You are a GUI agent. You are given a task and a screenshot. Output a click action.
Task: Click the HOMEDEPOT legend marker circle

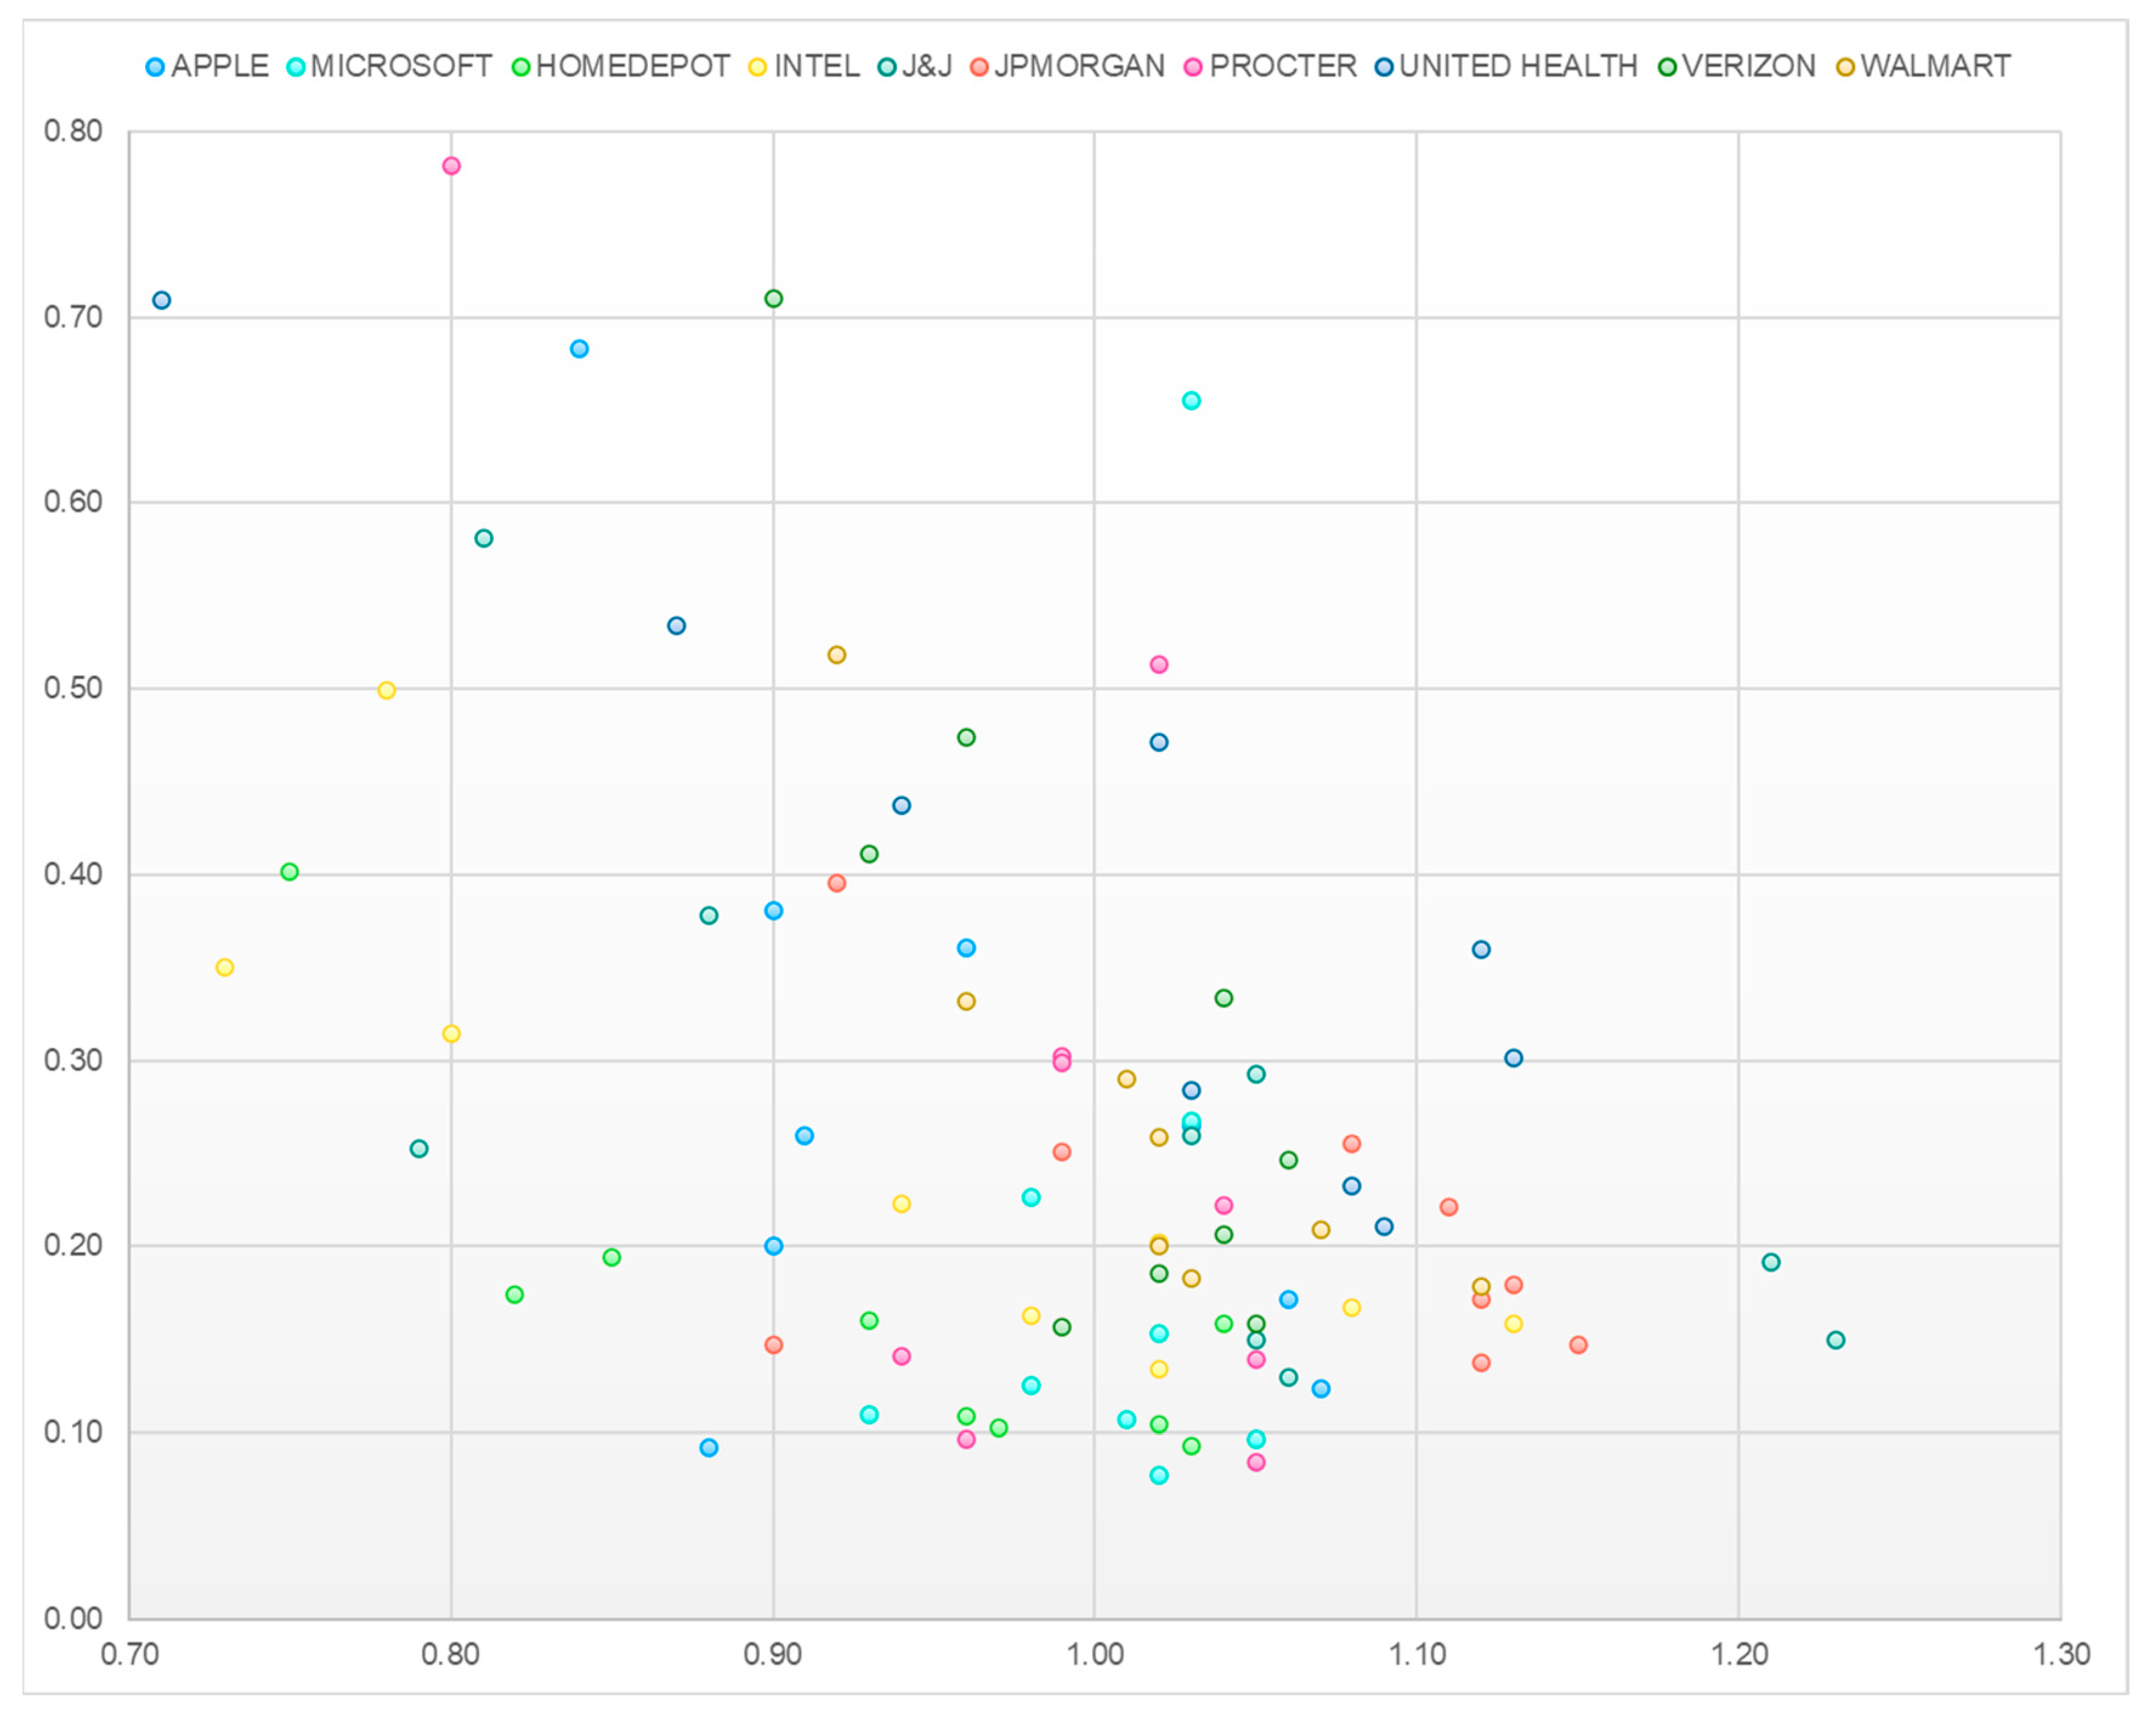point(520,67)
